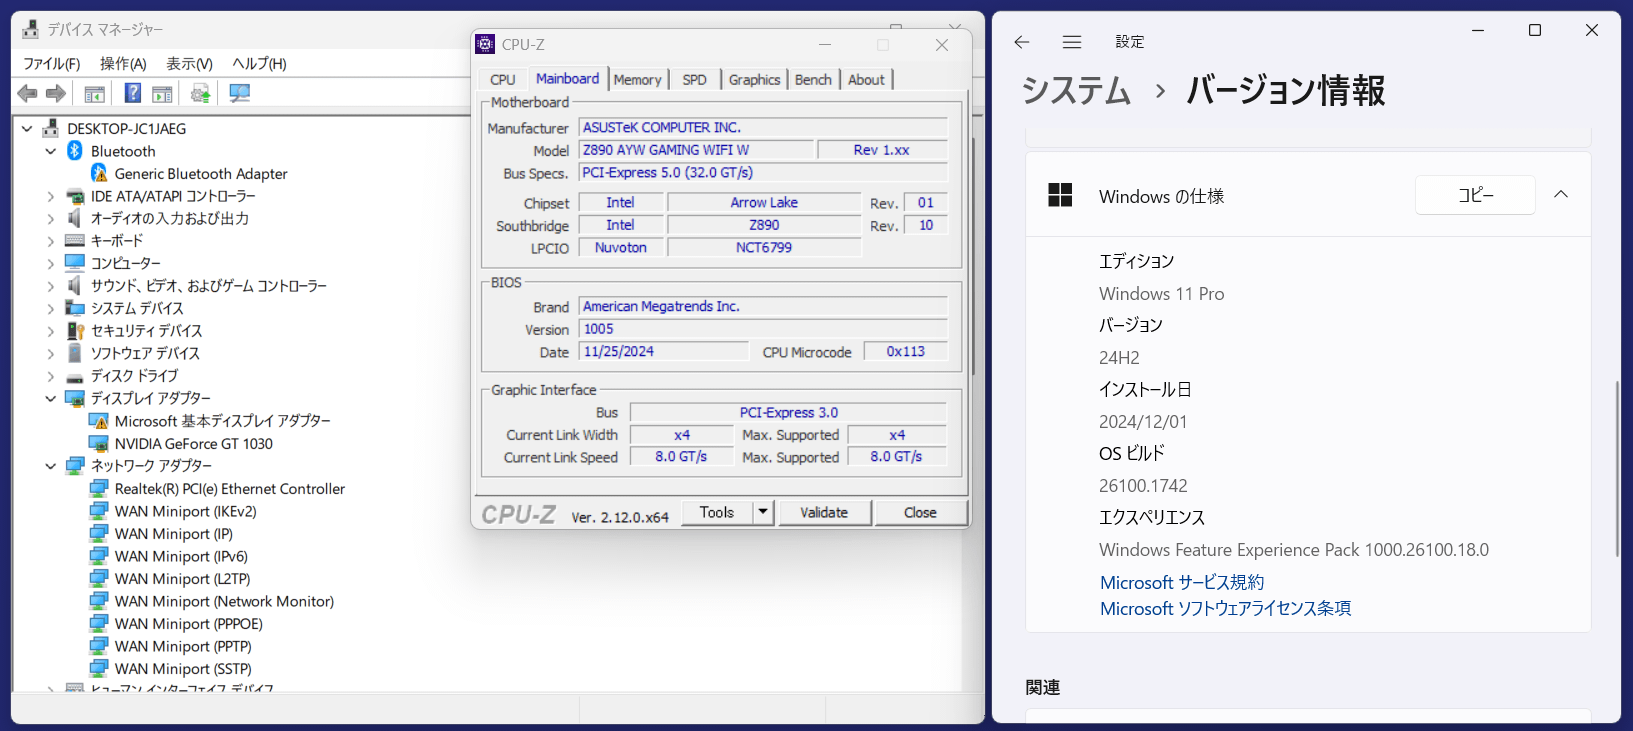Click the CPU-Z Close button

pyautogui.click(x=920, y=512)
